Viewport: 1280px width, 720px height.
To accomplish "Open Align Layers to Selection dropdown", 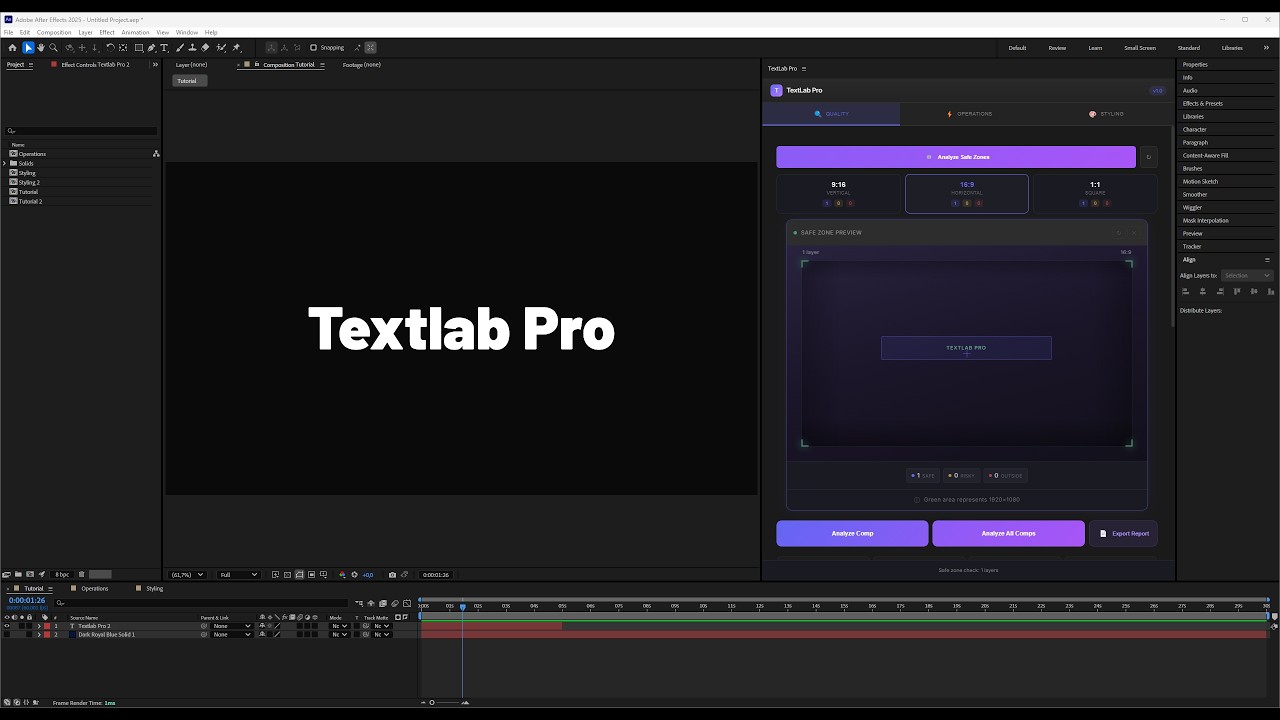I will pyautogui.click(x=1247, y=275).
